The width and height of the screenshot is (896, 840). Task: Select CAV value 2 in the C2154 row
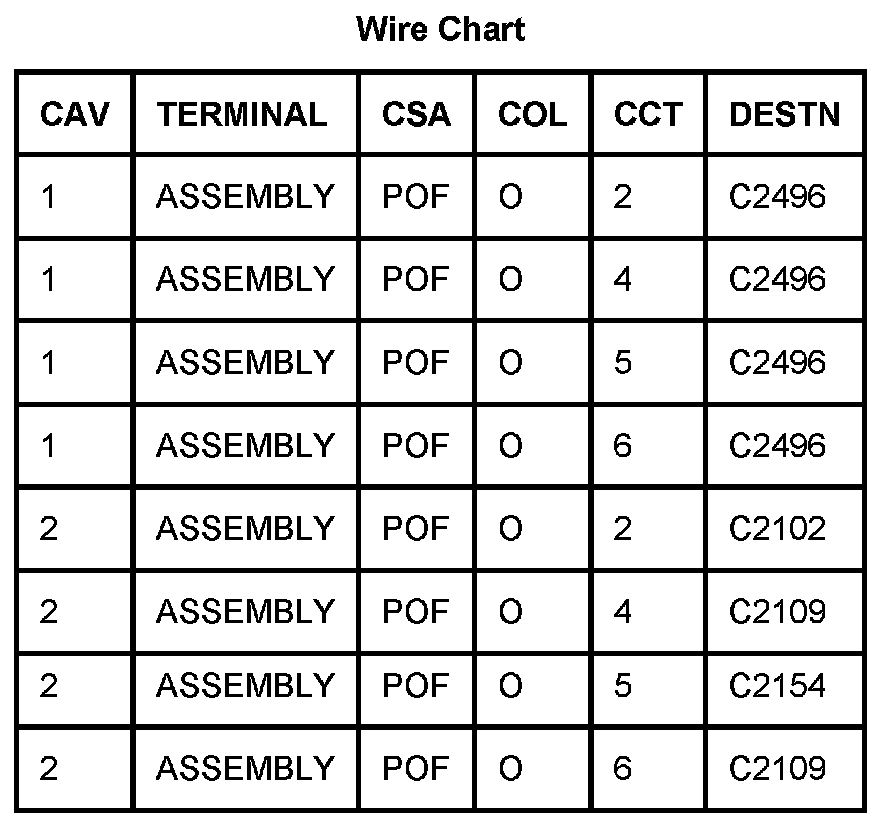(x=50, y=686)
